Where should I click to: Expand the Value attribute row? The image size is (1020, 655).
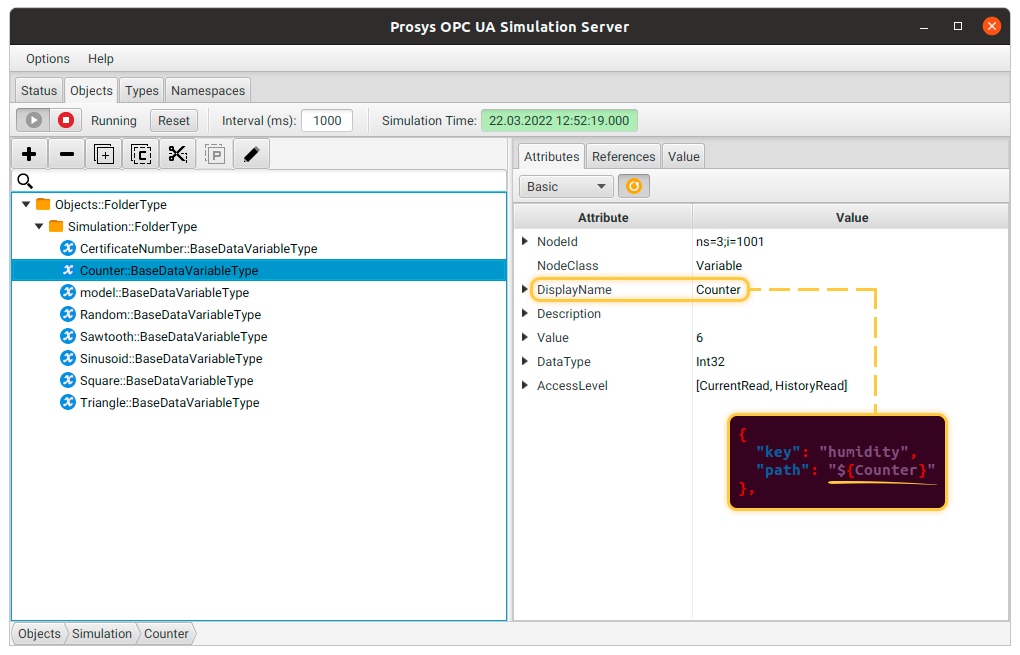click(525, 338)
